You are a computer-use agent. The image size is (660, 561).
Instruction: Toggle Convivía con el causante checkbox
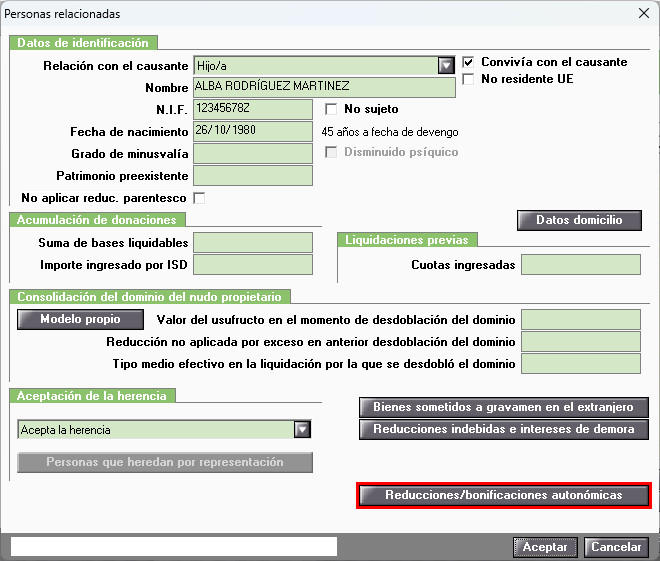click(x=468, y=62)
